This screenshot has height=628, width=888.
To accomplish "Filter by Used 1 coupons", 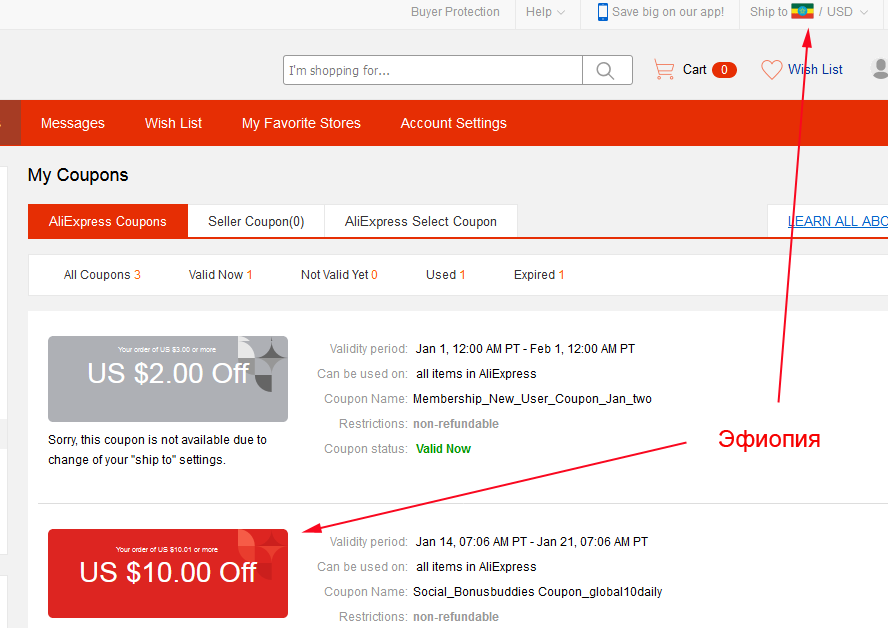I will (446, 275).
